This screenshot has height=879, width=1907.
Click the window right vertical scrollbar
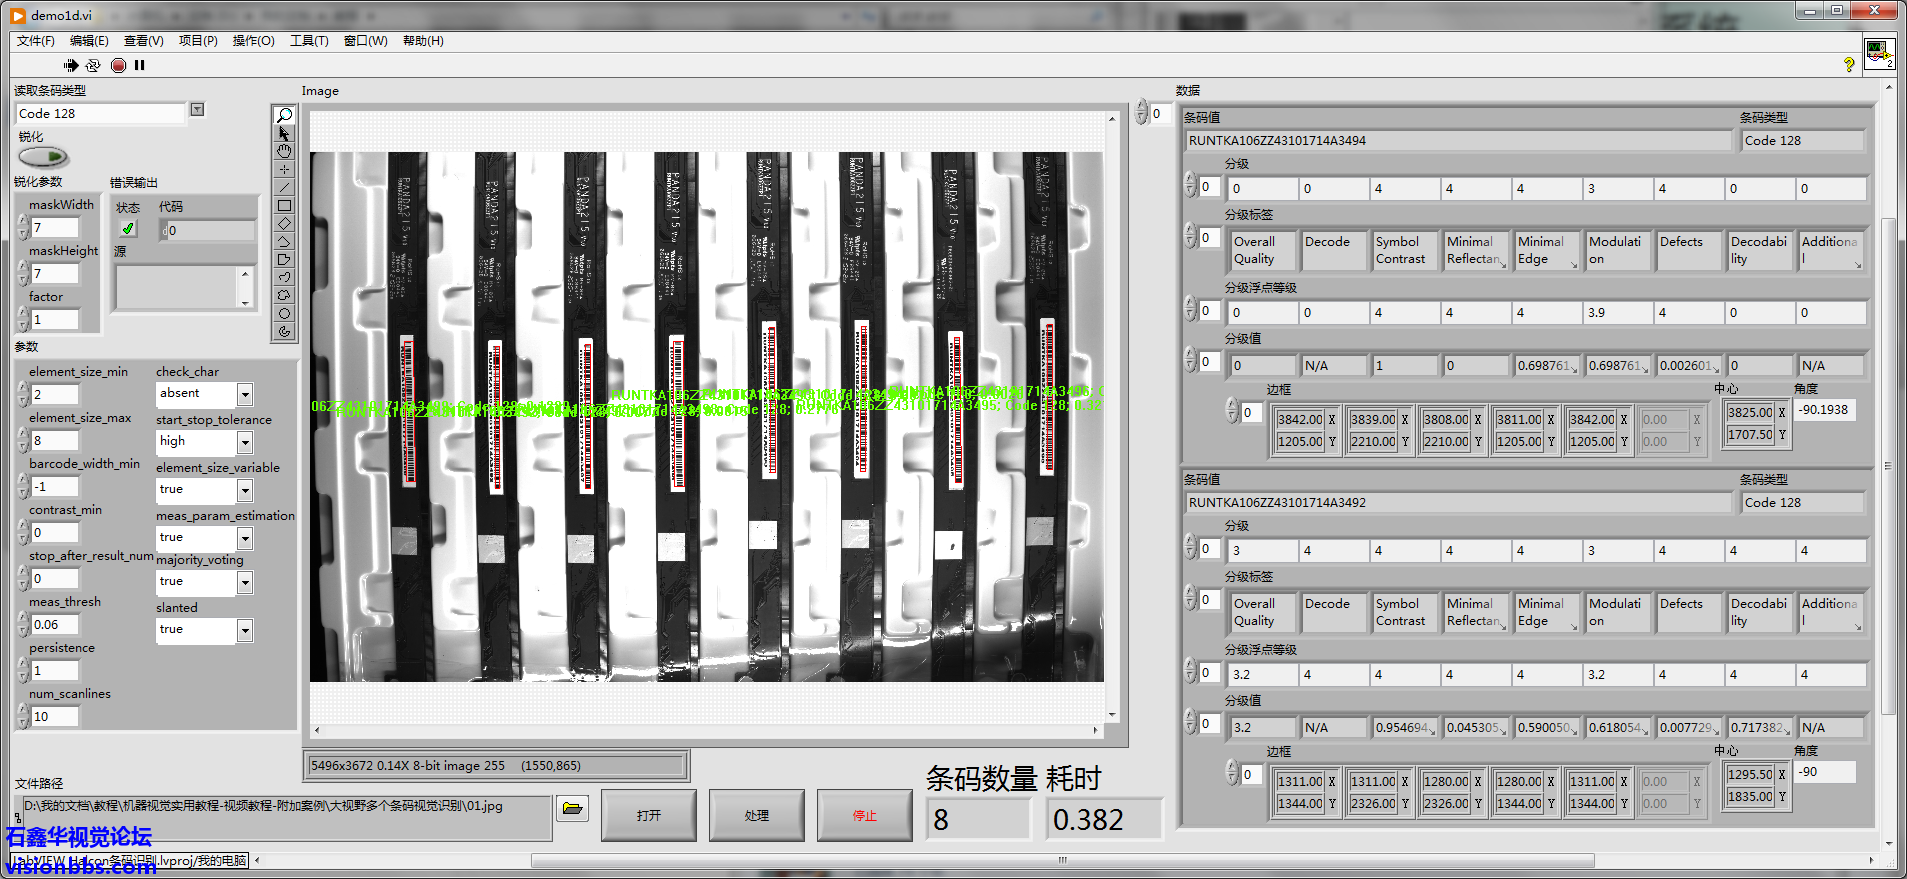tap(1888, 465)
